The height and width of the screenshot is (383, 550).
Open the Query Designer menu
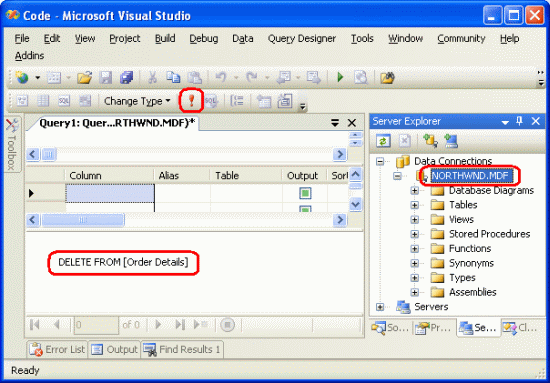[x=302, y=38]
